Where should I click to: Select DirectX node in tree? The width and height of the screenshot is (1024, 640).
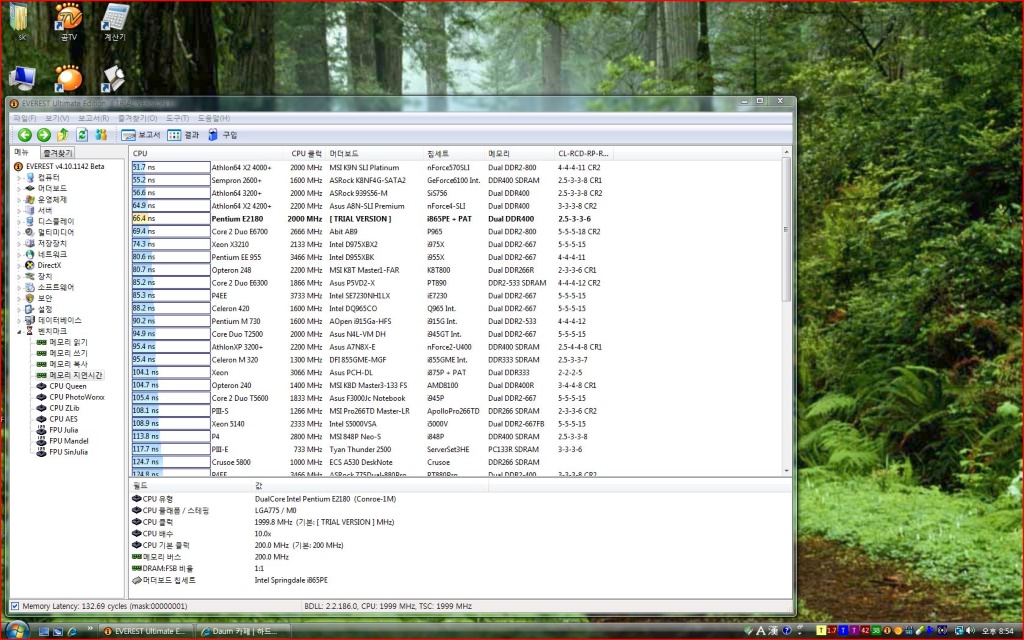point(43,265)
